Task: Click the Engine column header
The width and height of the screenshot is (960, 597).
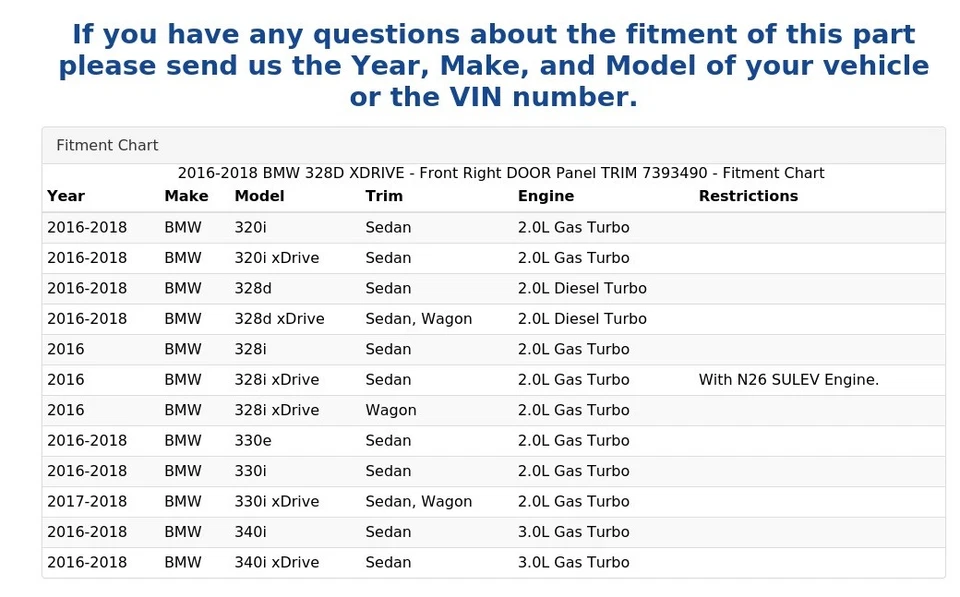Action: 545,196
